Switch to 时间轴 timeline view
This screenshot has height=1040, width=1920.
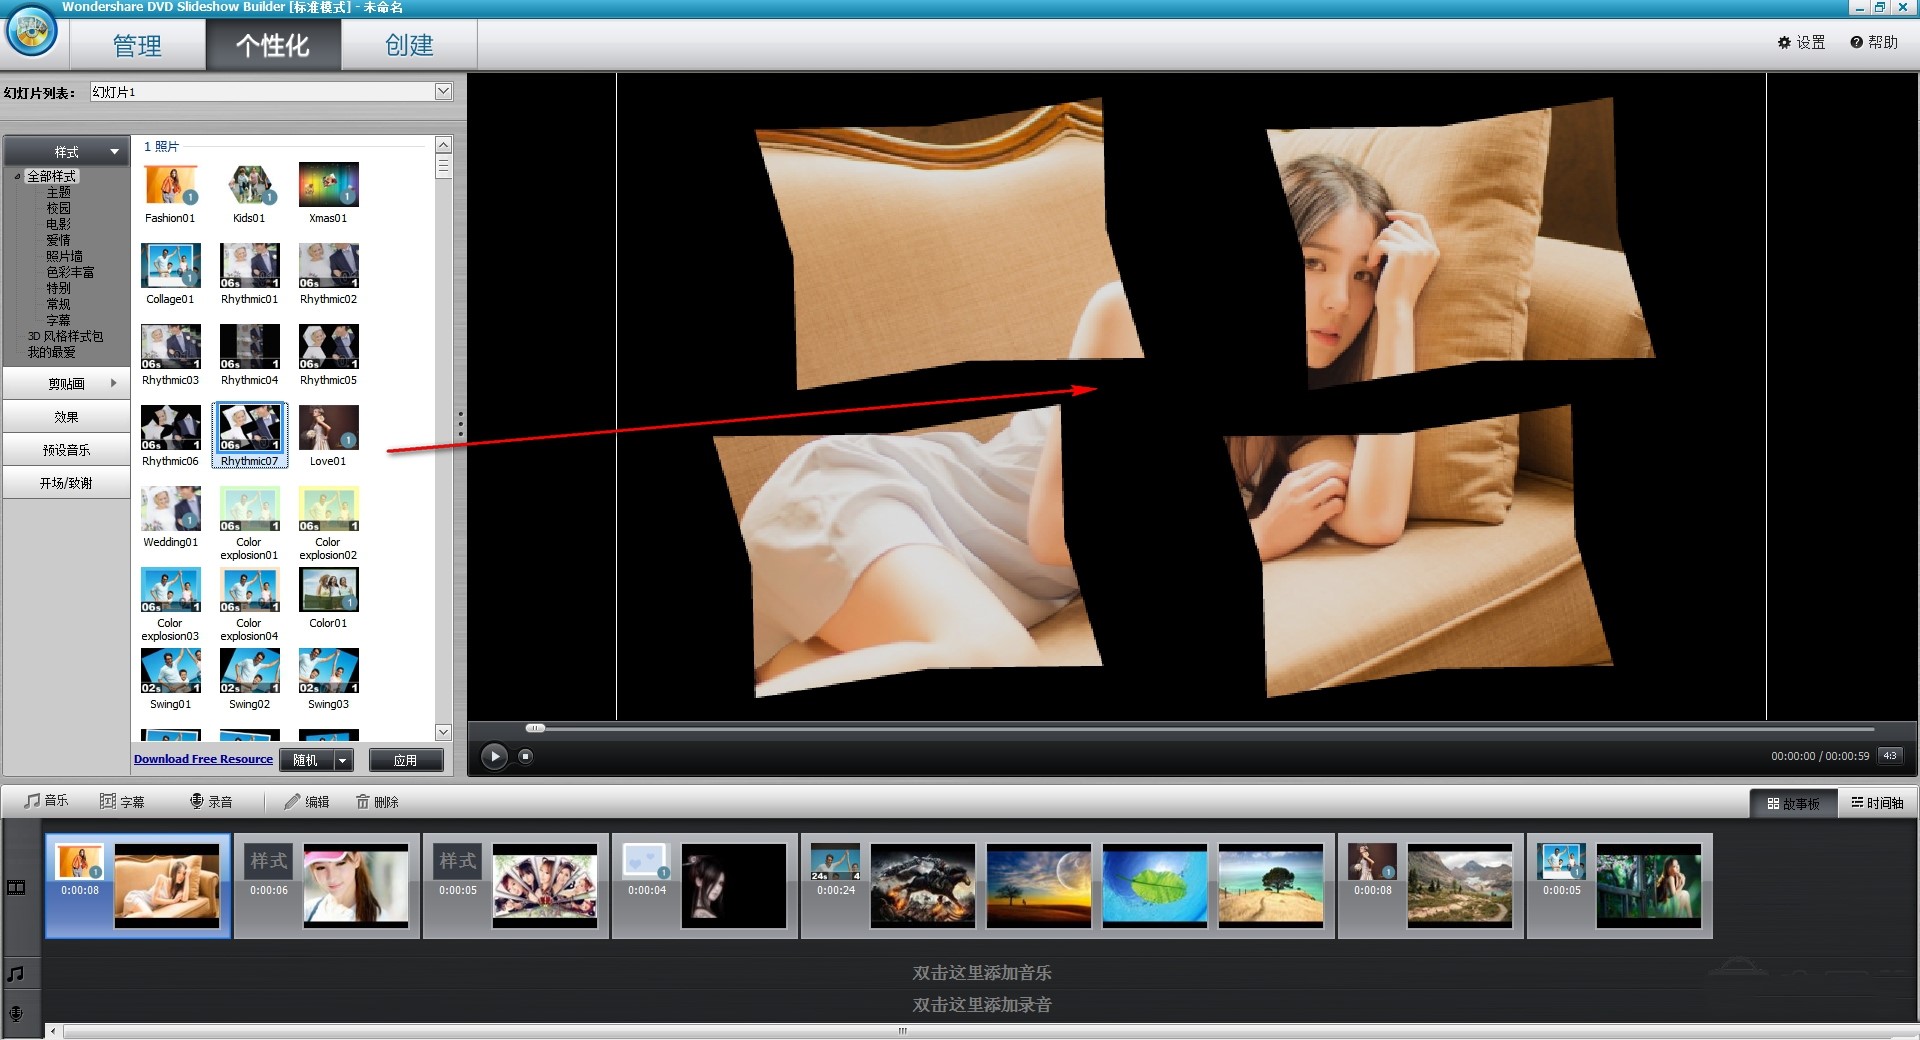(x=1877, y=803)
